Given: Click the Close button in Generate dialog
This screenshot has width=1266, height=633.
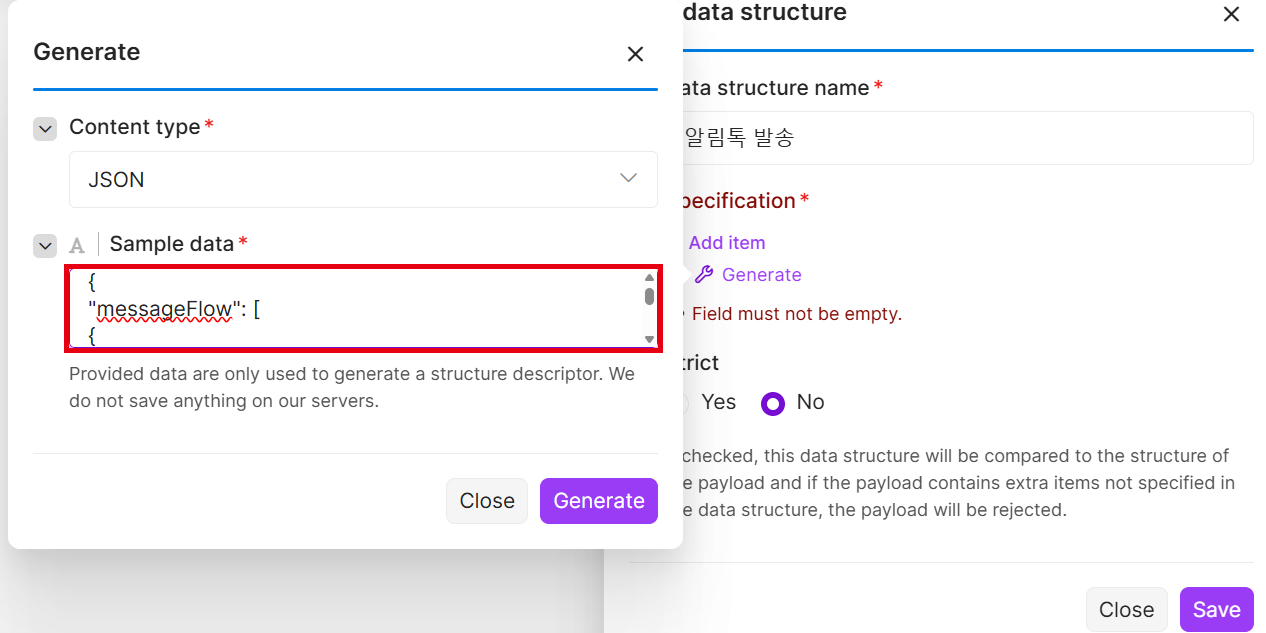Looking at the screenshot, I should tap(487, 501).
